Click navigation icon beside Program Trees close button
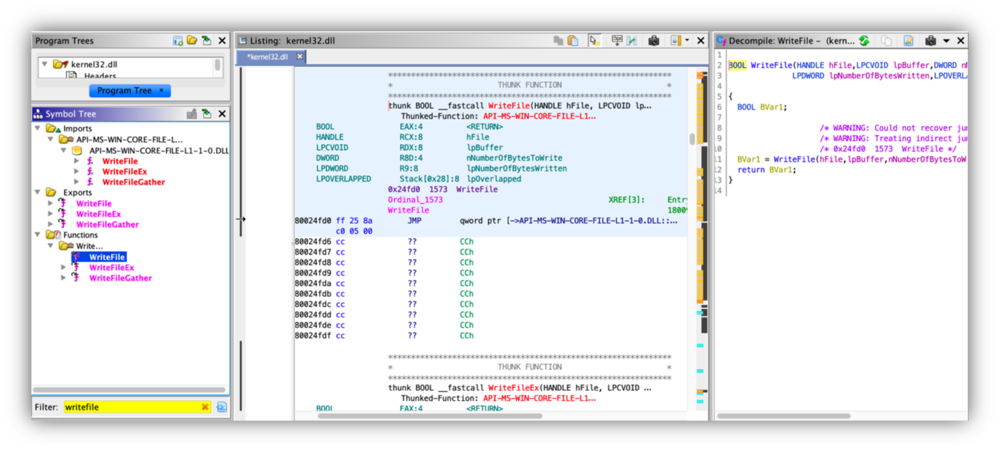The width and height of the screenshot is (1000, 452). pyautogui.click(x=207, y=41)
